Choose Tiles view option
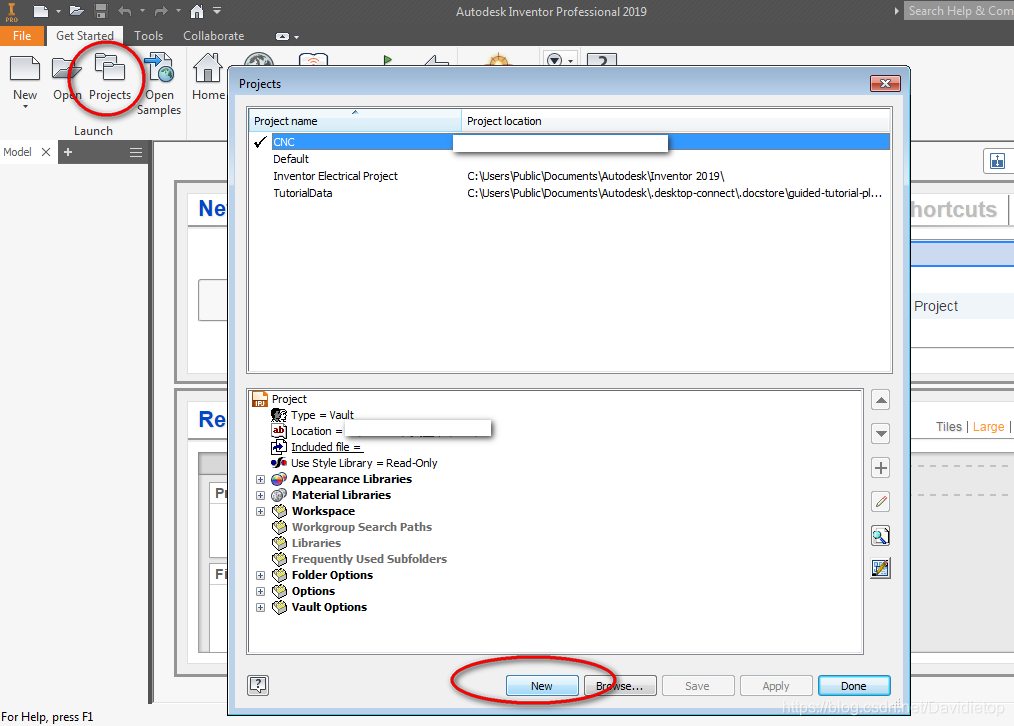 point(949,427)
